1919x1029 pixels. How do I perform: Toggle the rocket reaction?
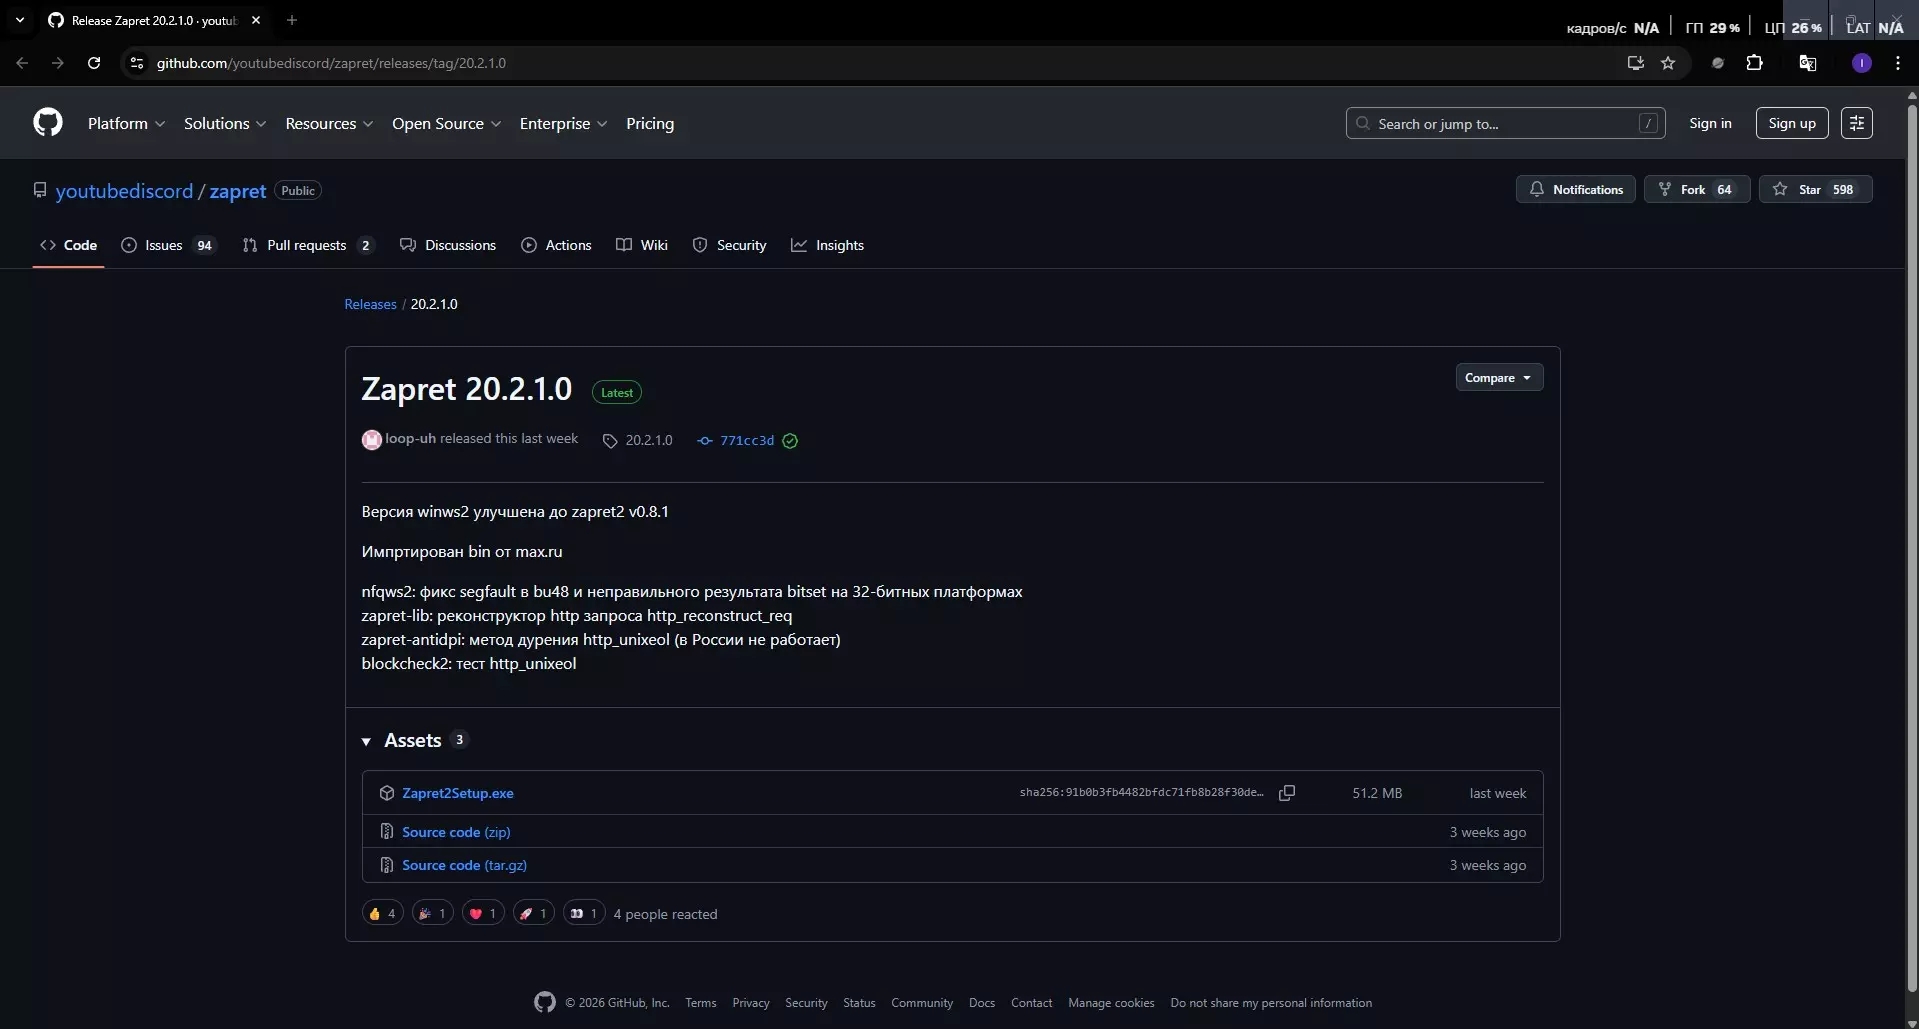tap(533, 913)
